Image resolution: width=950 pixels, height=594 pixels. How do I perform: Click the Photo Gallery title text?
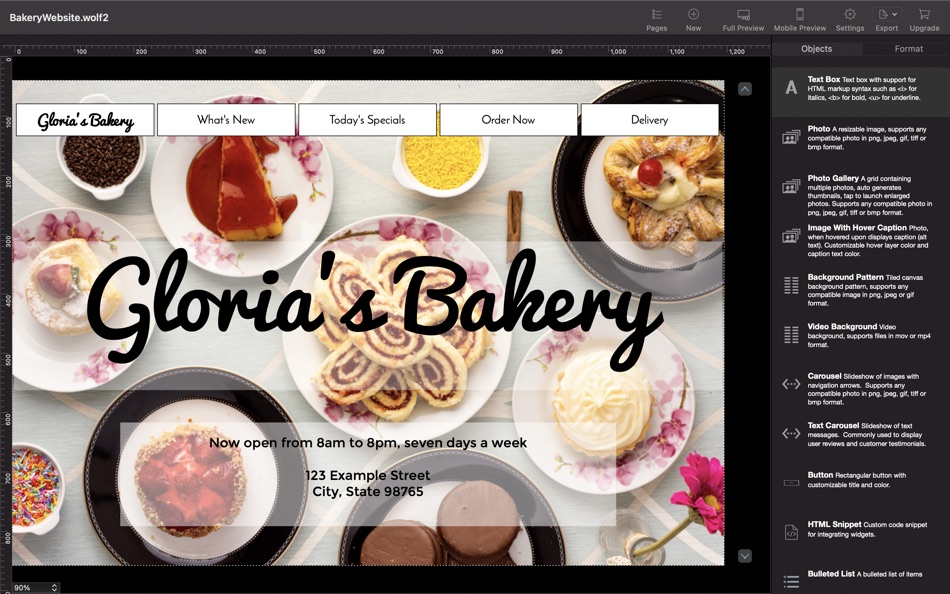point(832,178)
